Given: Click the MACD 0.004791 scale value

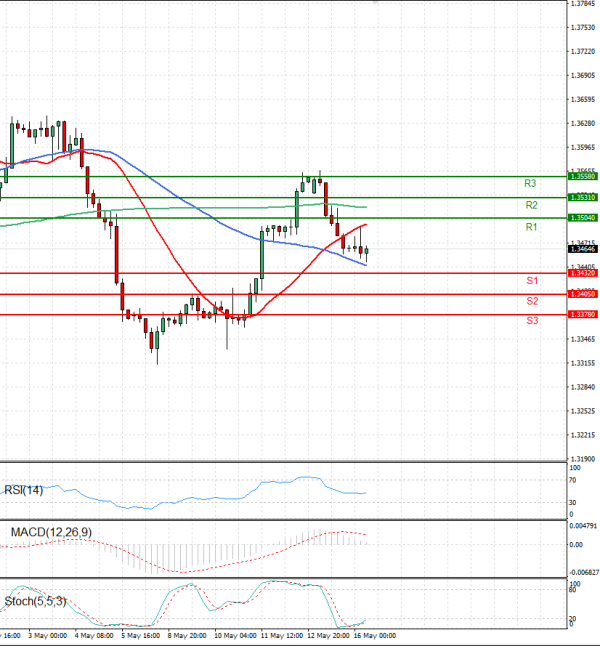Looking at the screenshot, I should [583, 526].
